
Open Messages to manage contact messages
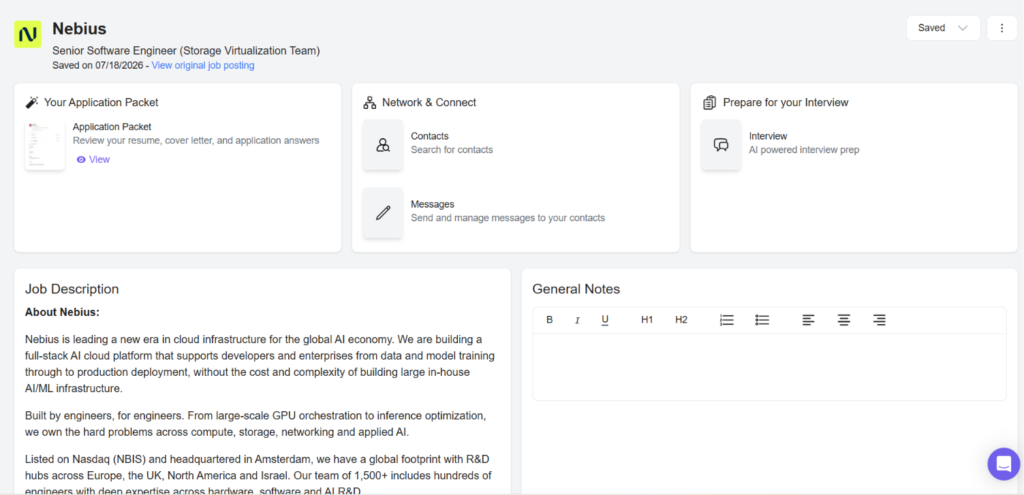[x=507, y=211]
